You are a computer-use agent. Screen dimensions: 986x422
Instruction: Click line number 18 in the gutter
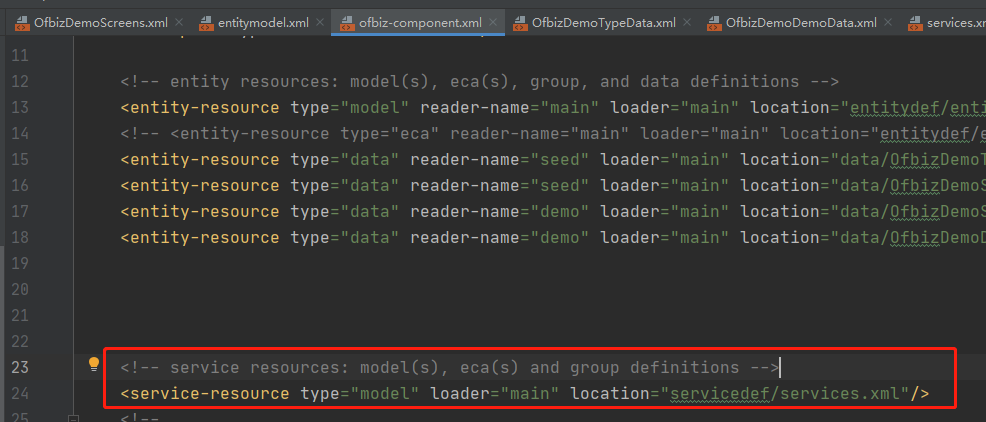(x=21, y=237)
